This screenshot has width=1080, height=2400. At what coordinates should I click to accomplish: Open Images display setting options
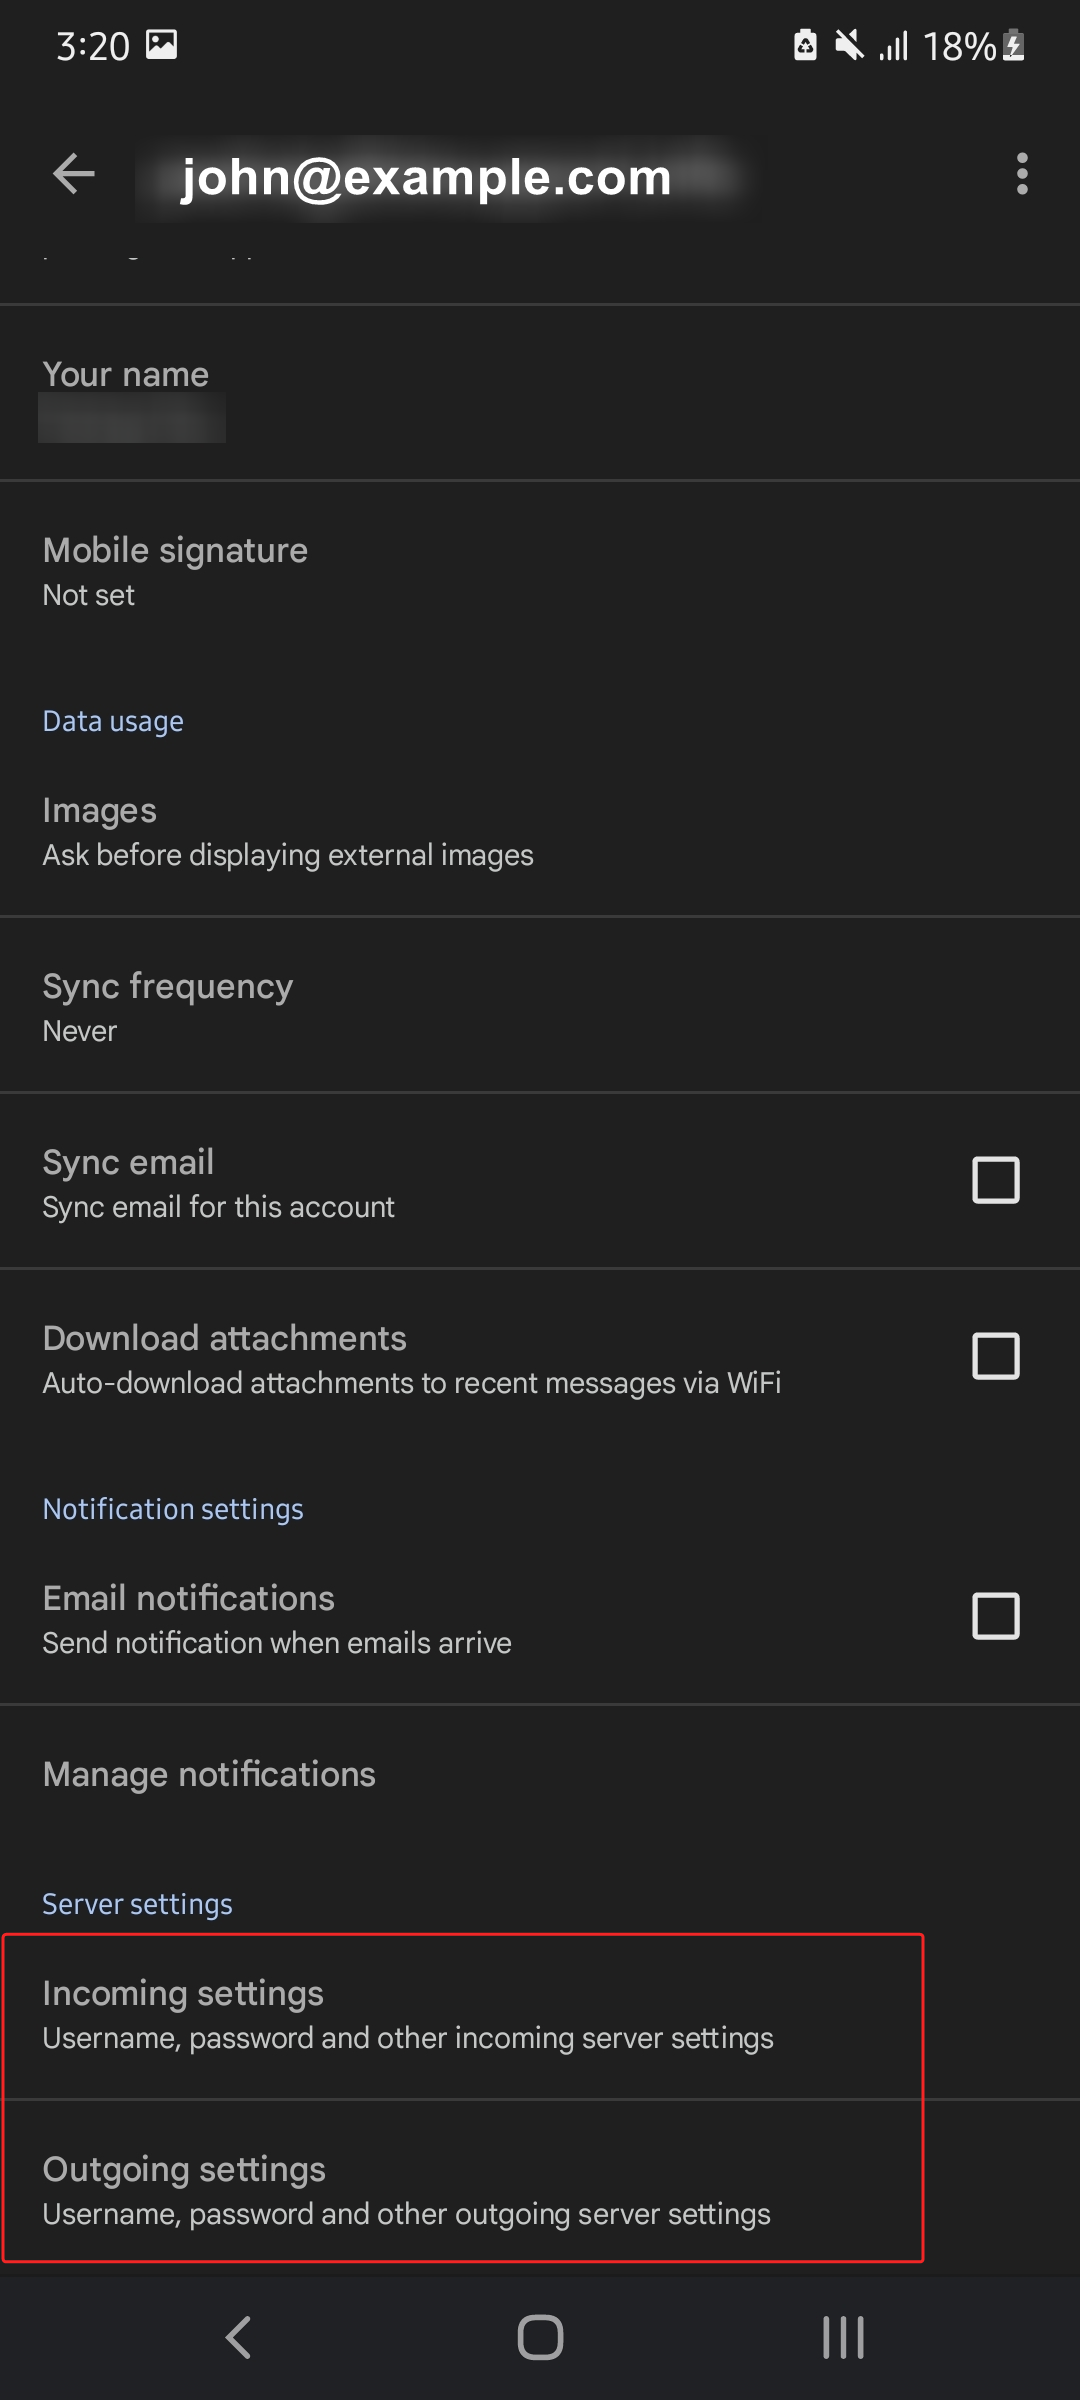pyautogui.click(x=540, y=832)
